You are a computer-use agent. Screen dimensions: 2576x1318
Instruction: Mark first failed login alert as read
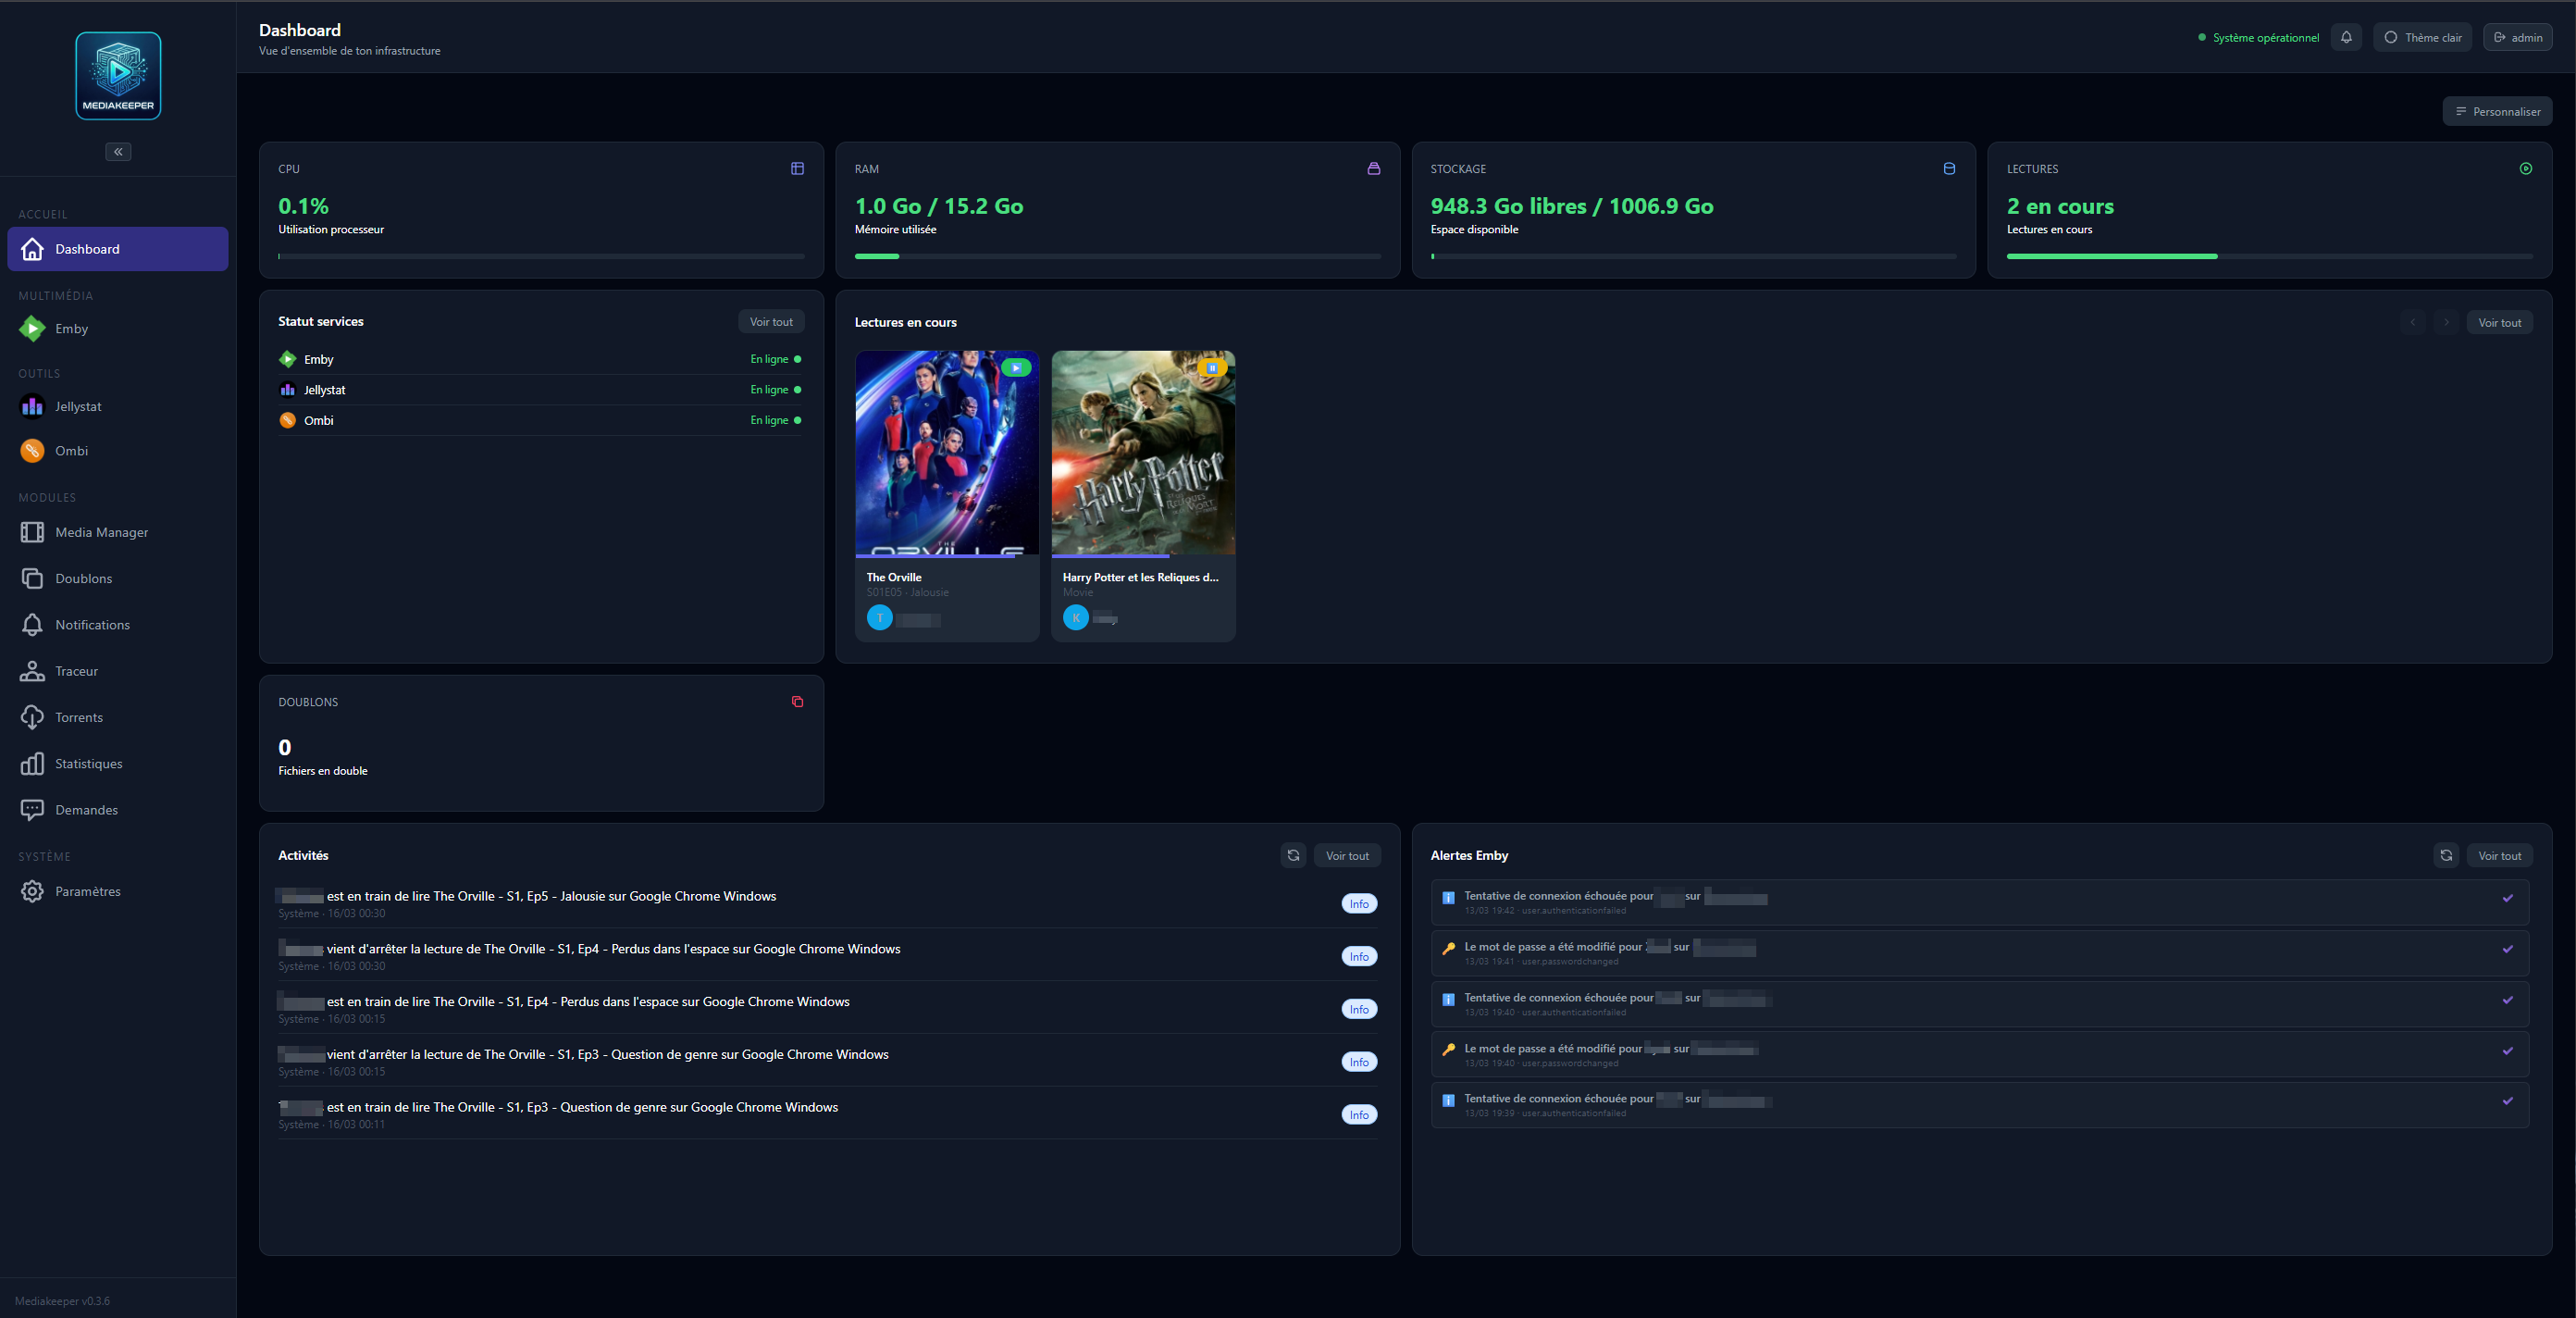(x=2507, y=898)
